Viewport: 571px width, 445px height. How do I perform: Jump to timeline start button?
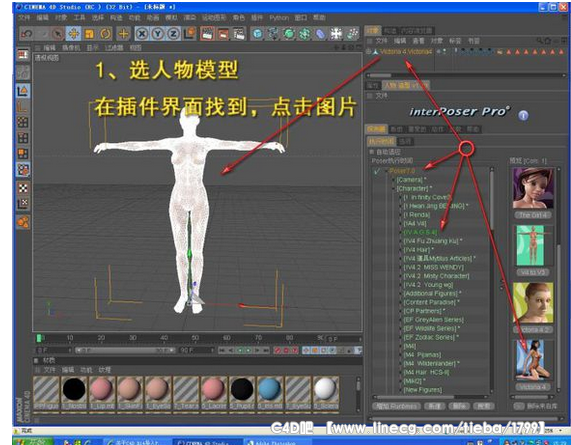point(222,350)
